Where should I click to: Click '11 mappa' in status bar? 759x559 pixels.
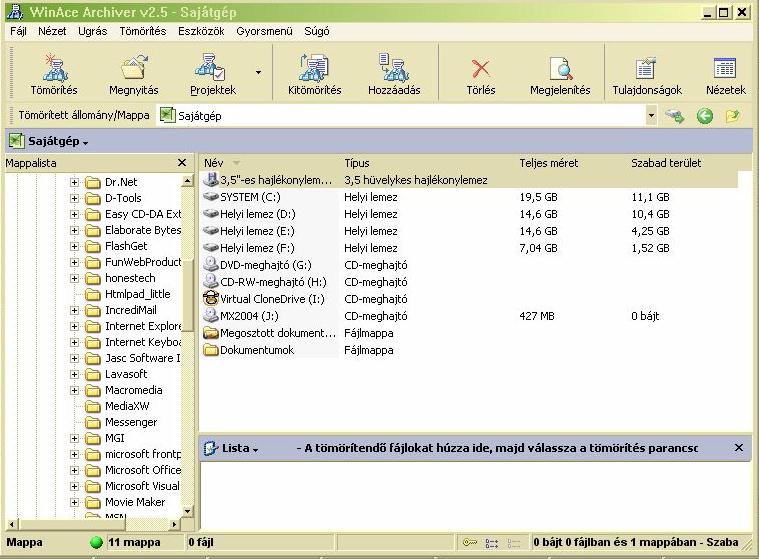click(134, 543)
